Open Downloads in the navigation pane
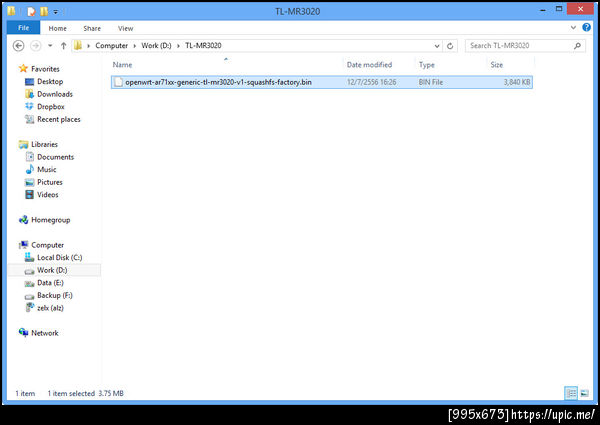The height and width of the screenshot is (425, 600). [x=55, y=94]
